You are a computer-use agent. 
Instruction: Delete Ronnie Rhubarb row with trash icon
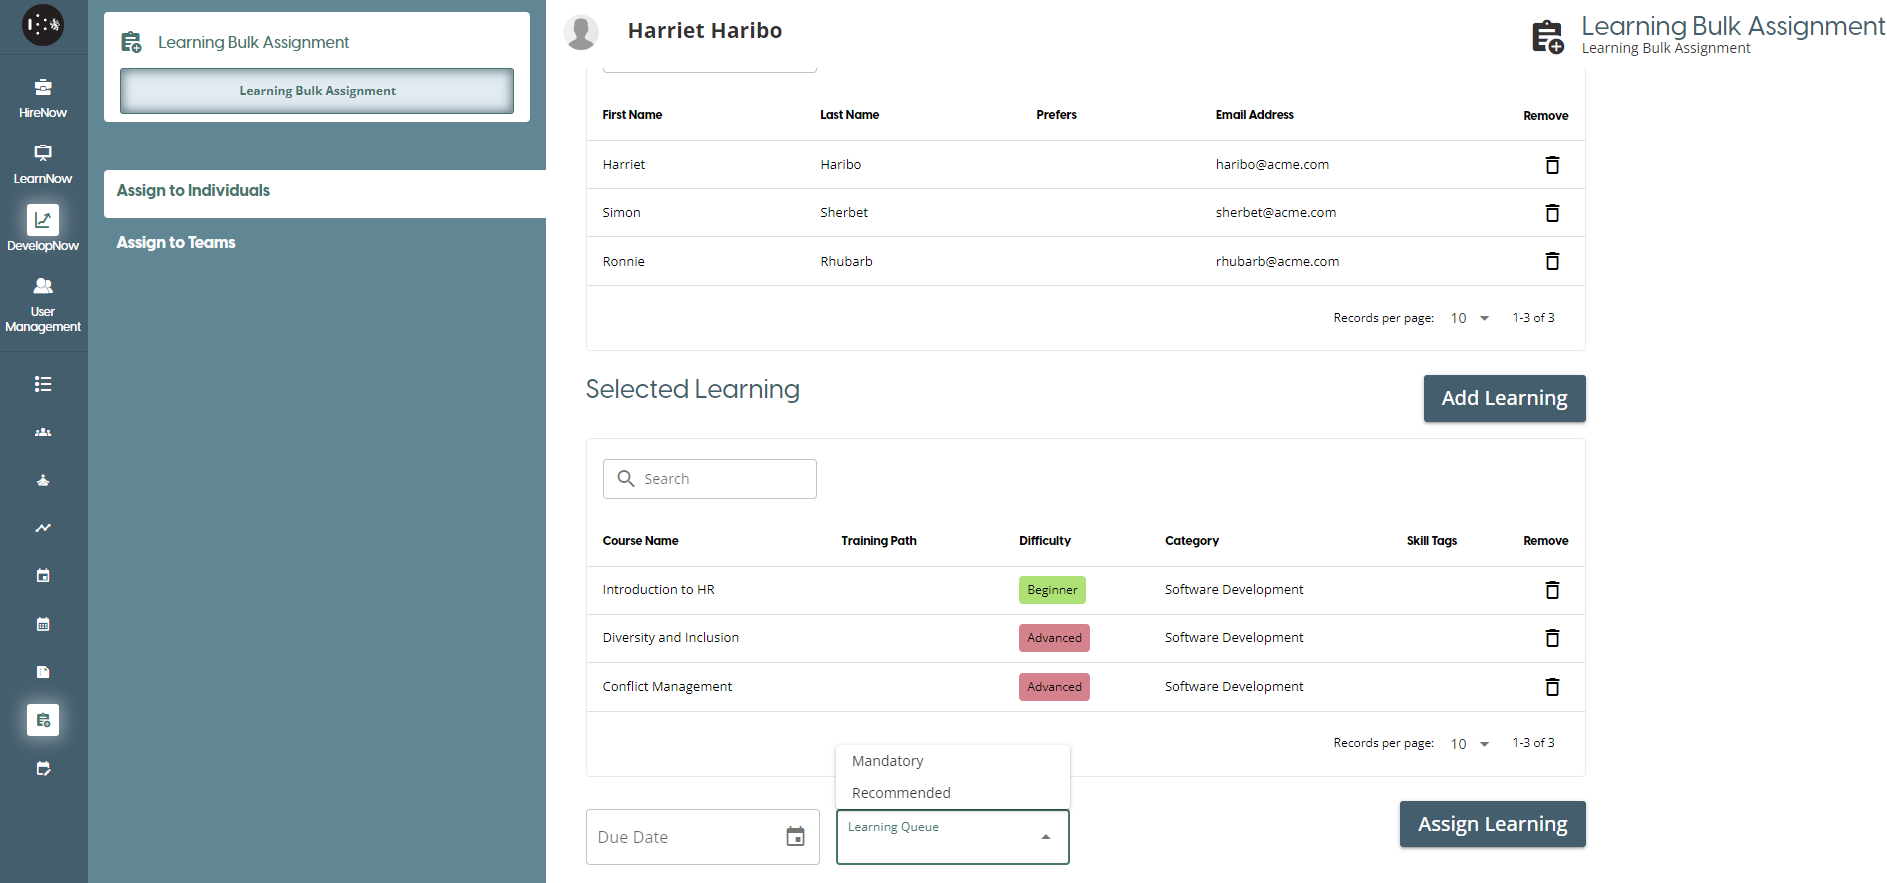pyautogui.click(x=1552, y=261)
